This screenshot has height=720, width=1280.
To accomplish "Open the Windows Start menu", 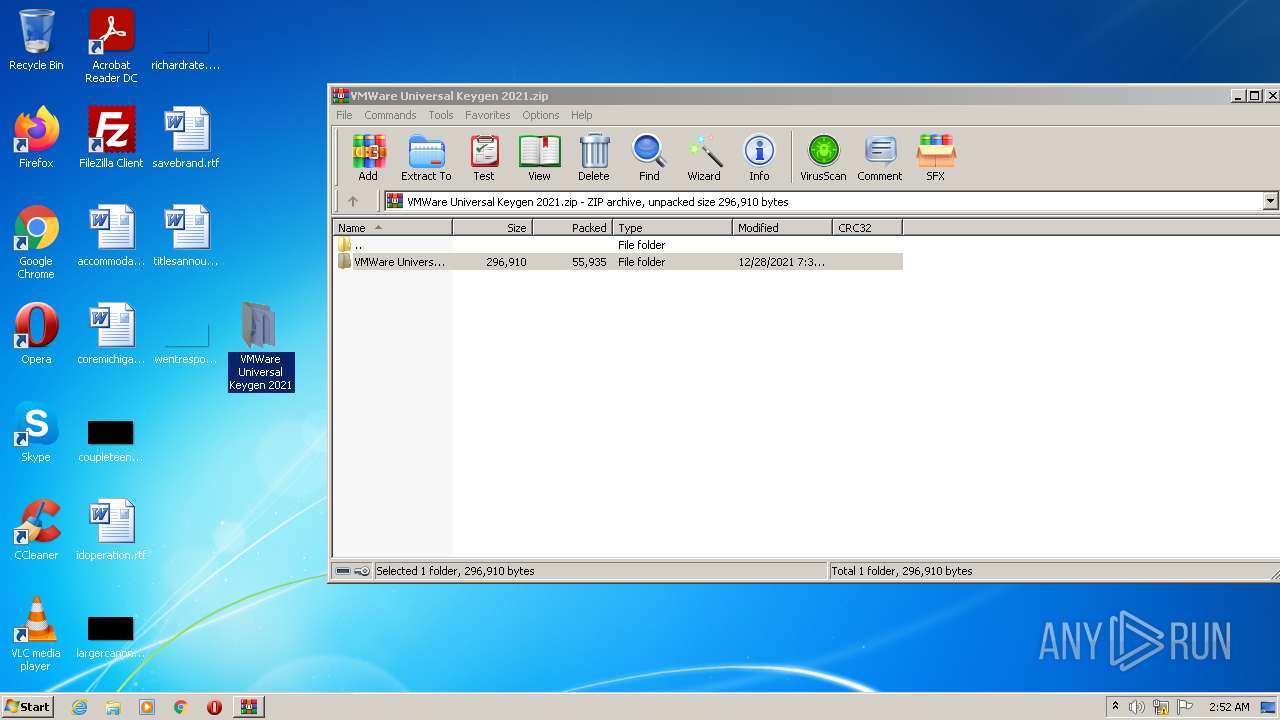I will pyautogui.click(x=28, y=706).
